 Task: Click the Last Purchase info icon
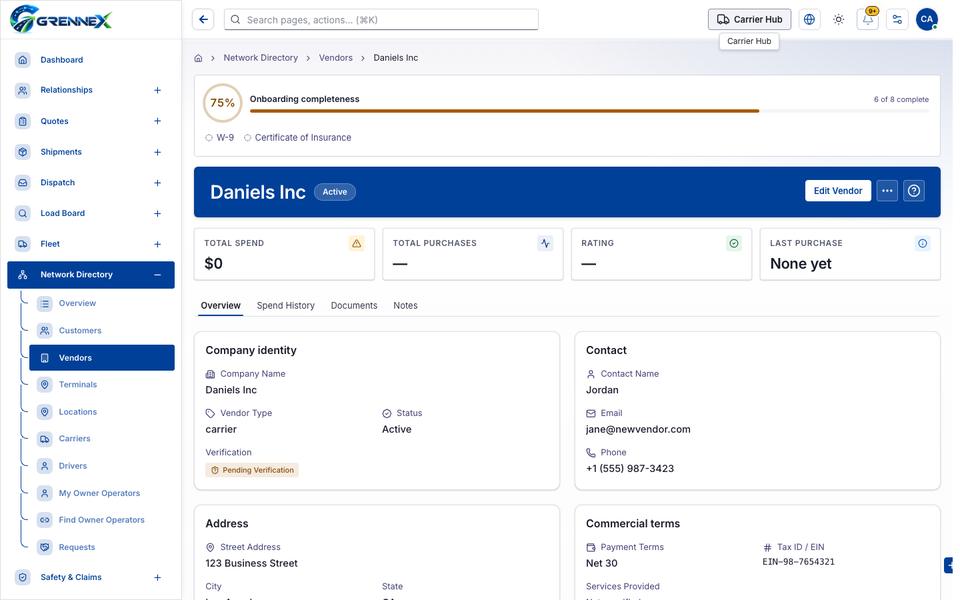pos(922,244)
